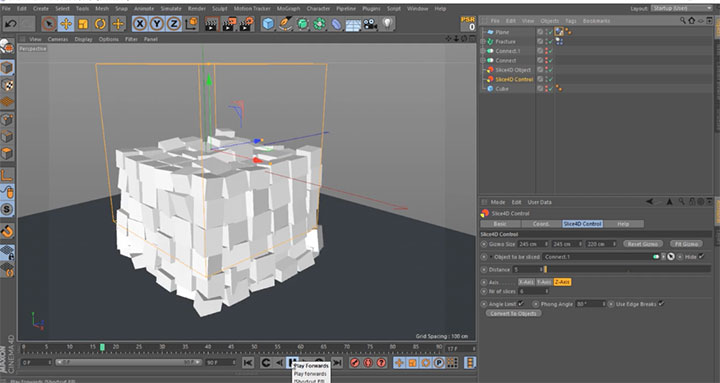The image size is (720, 383).
Task: Click the Fracture object's tag icon
Action: [x=559, y=41]
